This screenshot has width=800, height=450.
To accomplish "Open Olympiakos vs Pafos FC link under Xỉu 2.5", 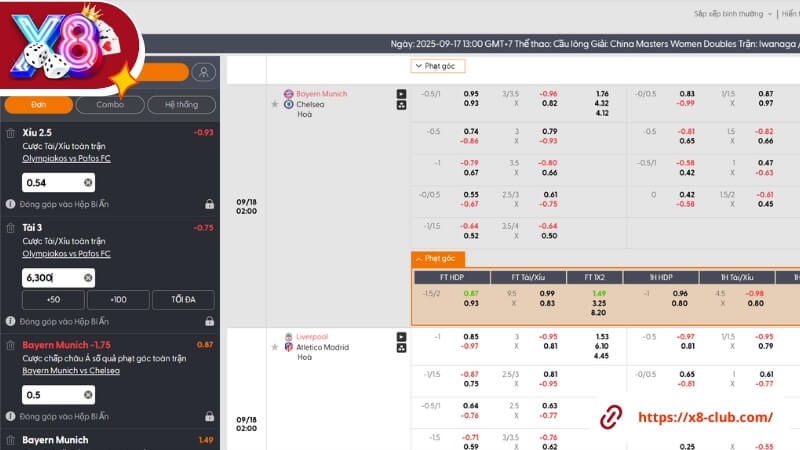I will pos(66,158).
